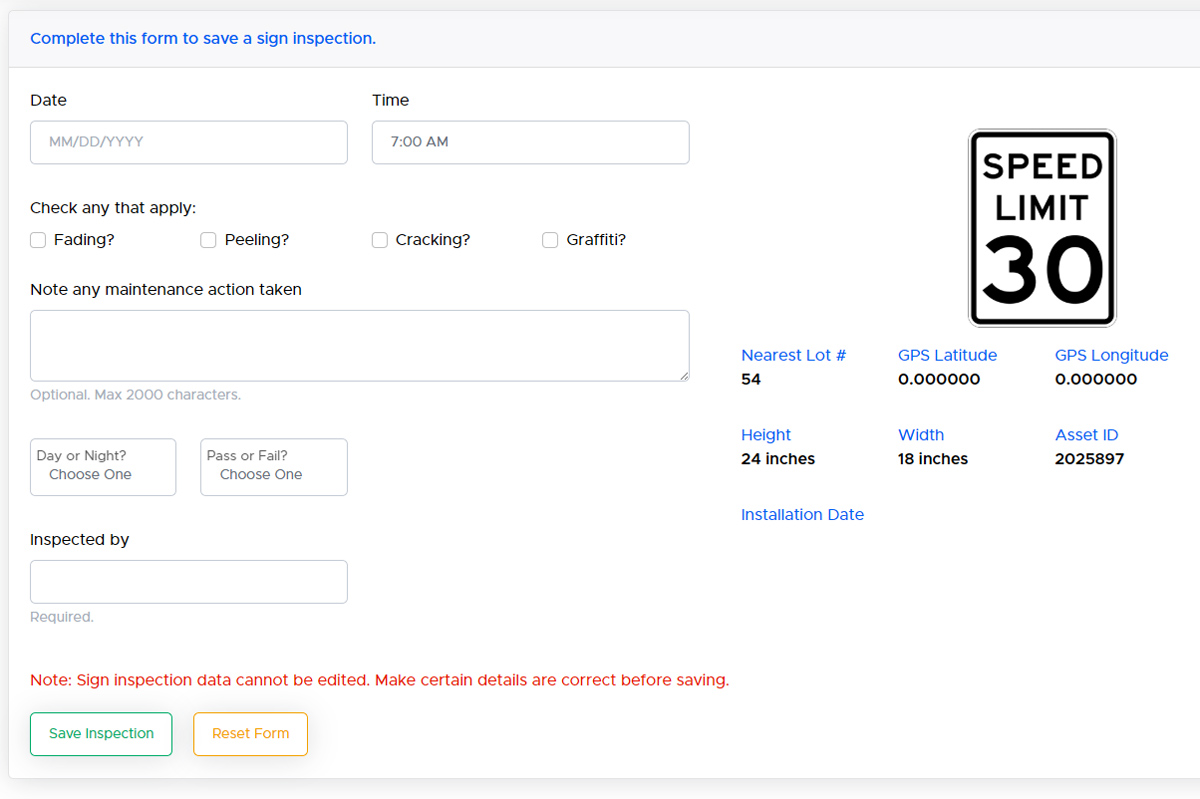Open the Time field set to 7:00 AM
The image size is (1200, 799).
coord(530,142)
